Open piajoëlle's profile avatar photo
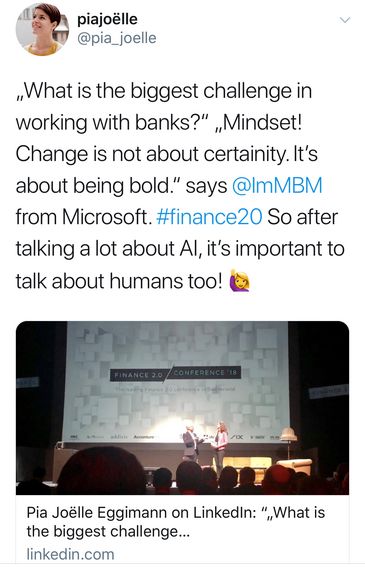This screenshot has height=567, width=365. (x=42, y=29)
